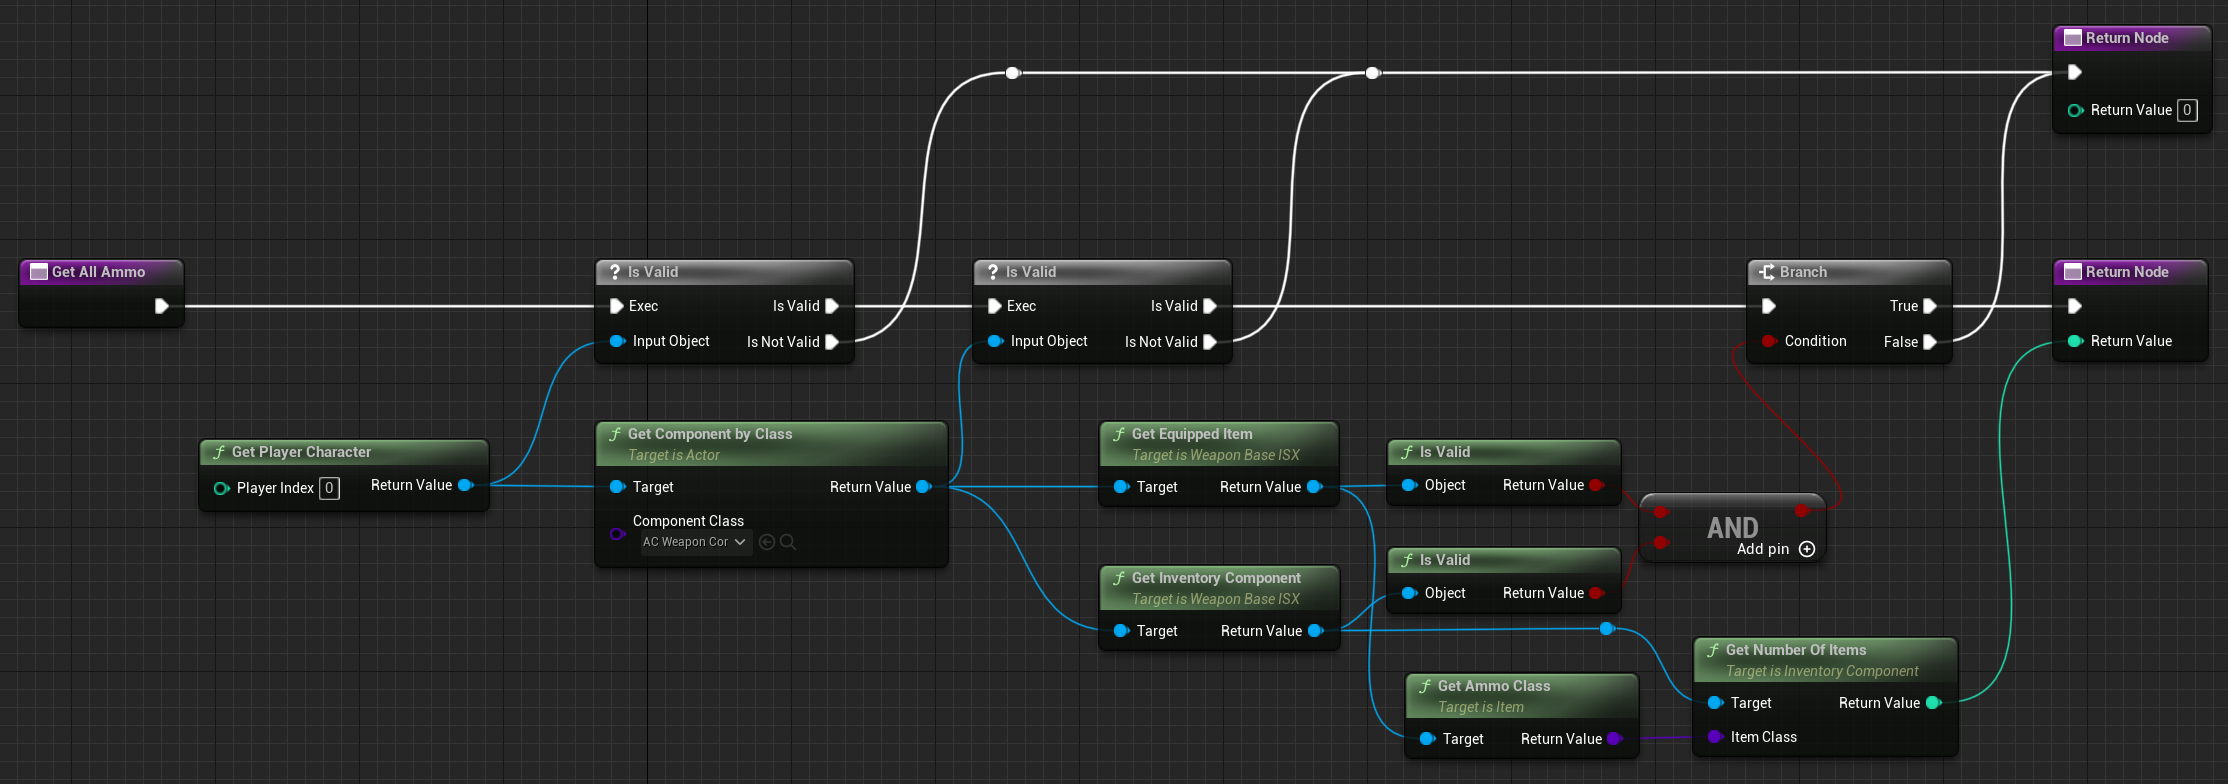Click Return Value pin on Get Component by Class
Image resolution: width=2228 pixels, height=784 pixels.
pyautogui.click(x=924, y=487)
